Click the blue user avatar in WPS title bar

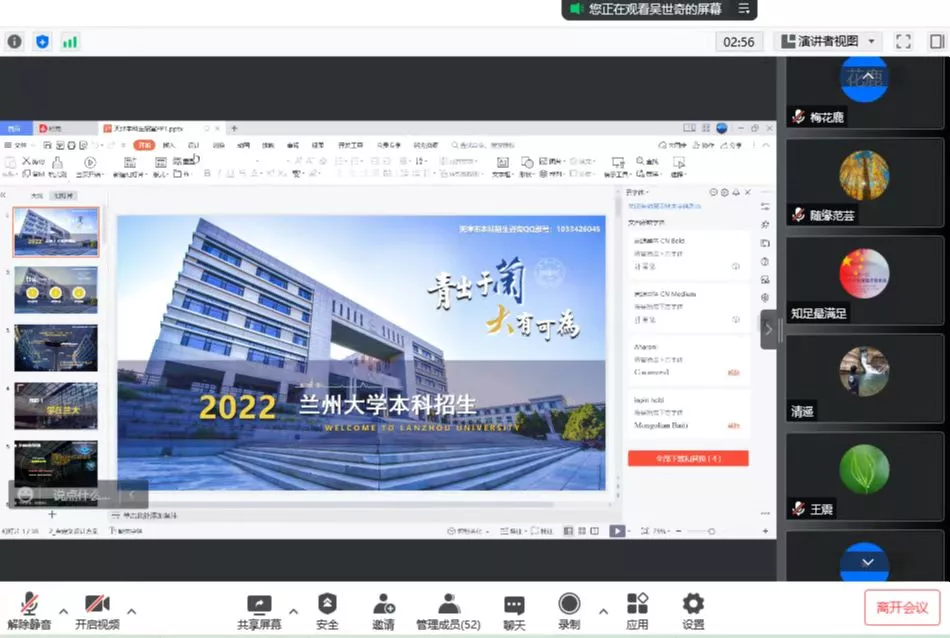(x=722, y=128)
